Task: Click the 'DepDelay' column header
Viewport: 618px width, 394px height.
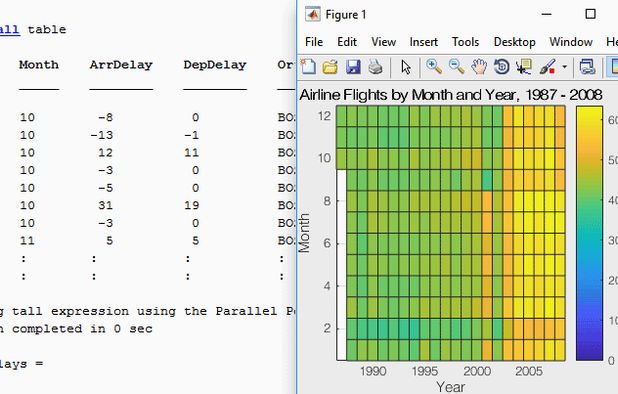Action: 215,65
